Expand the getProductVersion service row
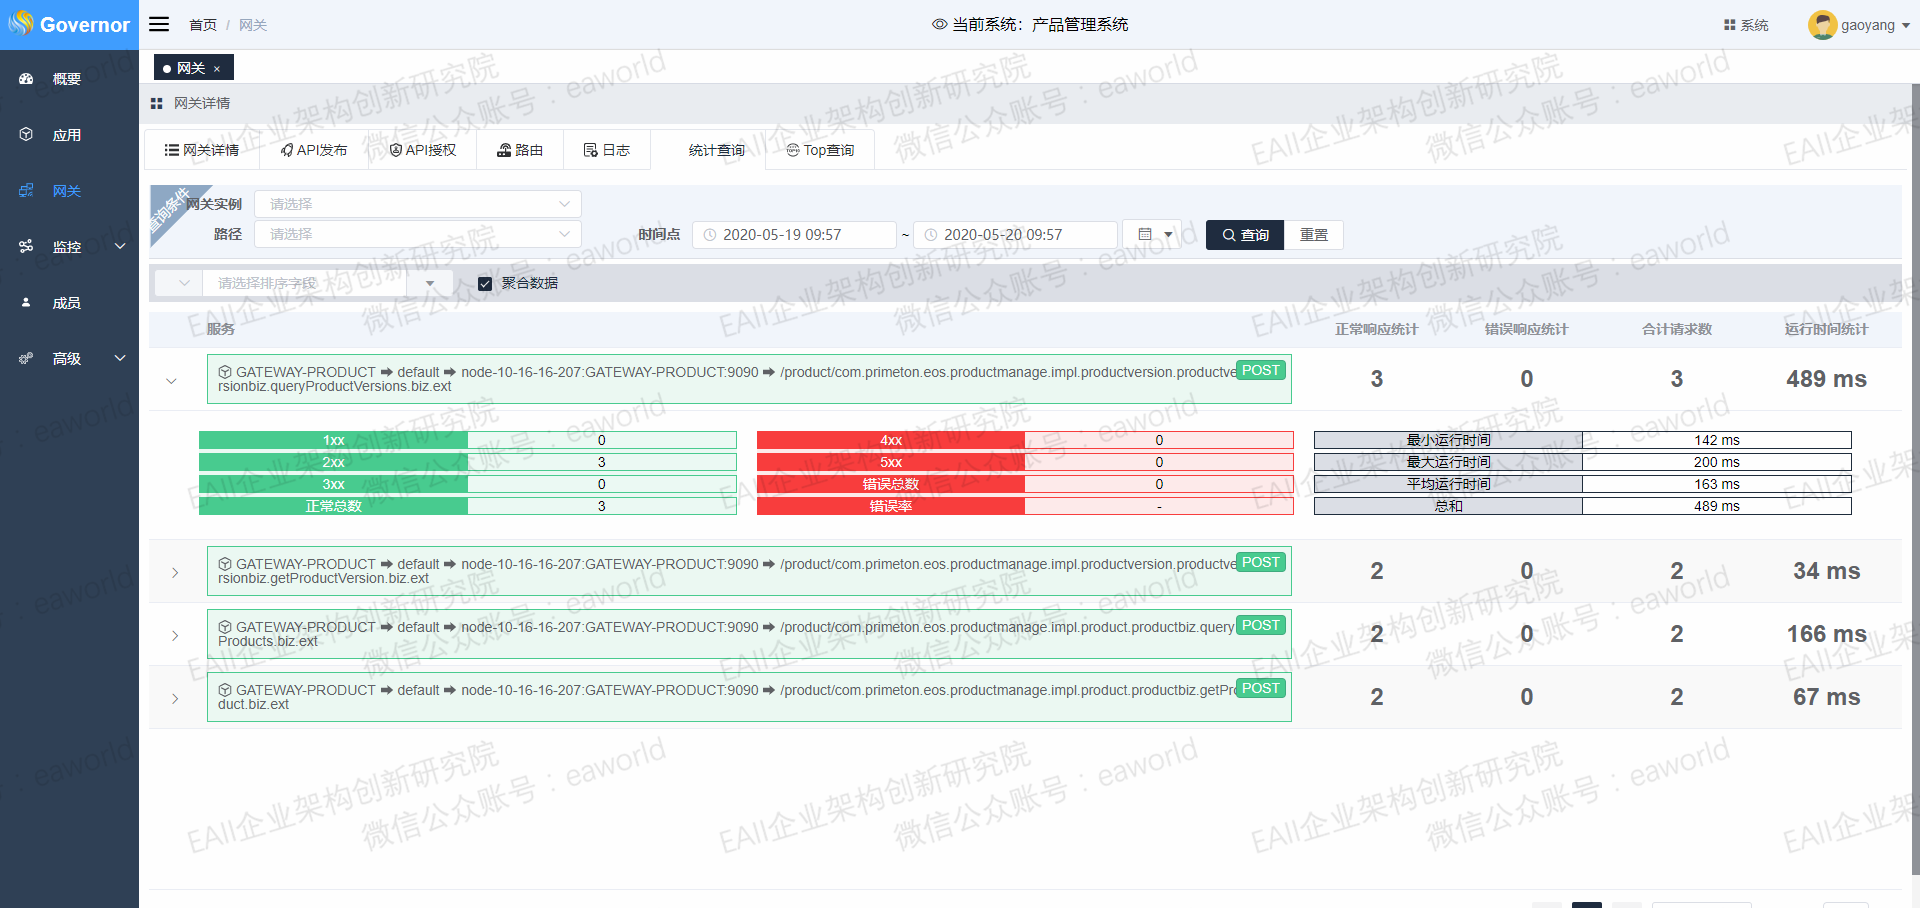 [x=175, y=572]
